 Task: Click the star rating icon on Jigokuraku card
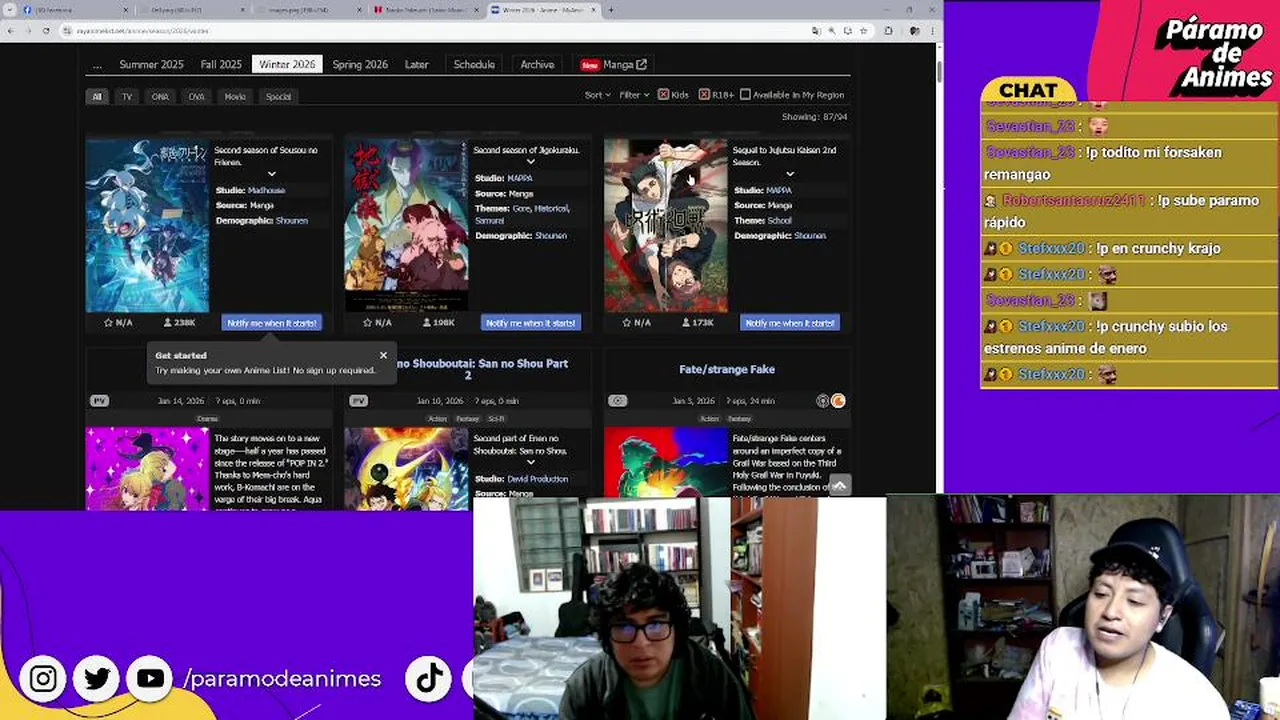367,323
